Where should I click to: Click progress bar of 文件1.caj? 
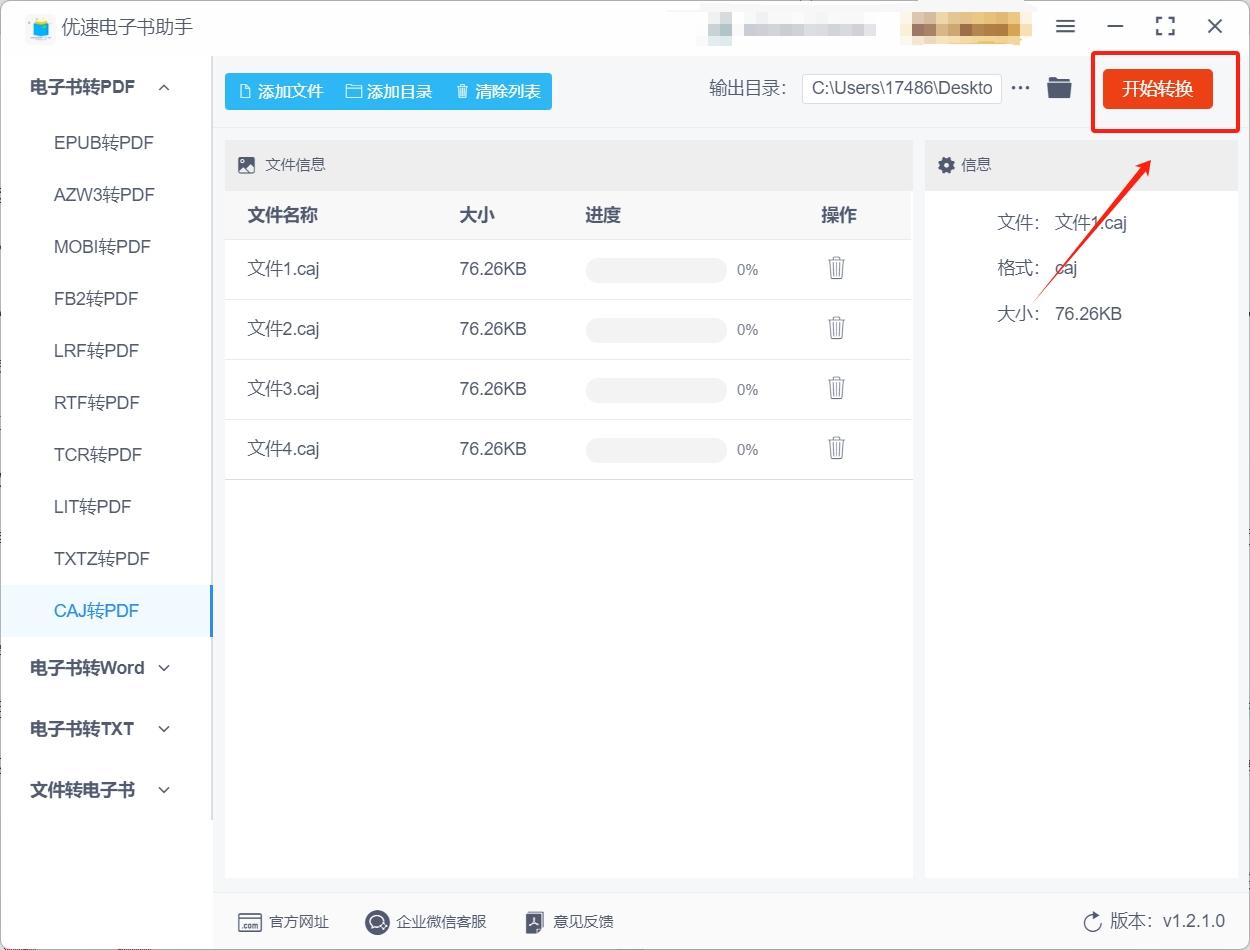(x=656, y=270)
